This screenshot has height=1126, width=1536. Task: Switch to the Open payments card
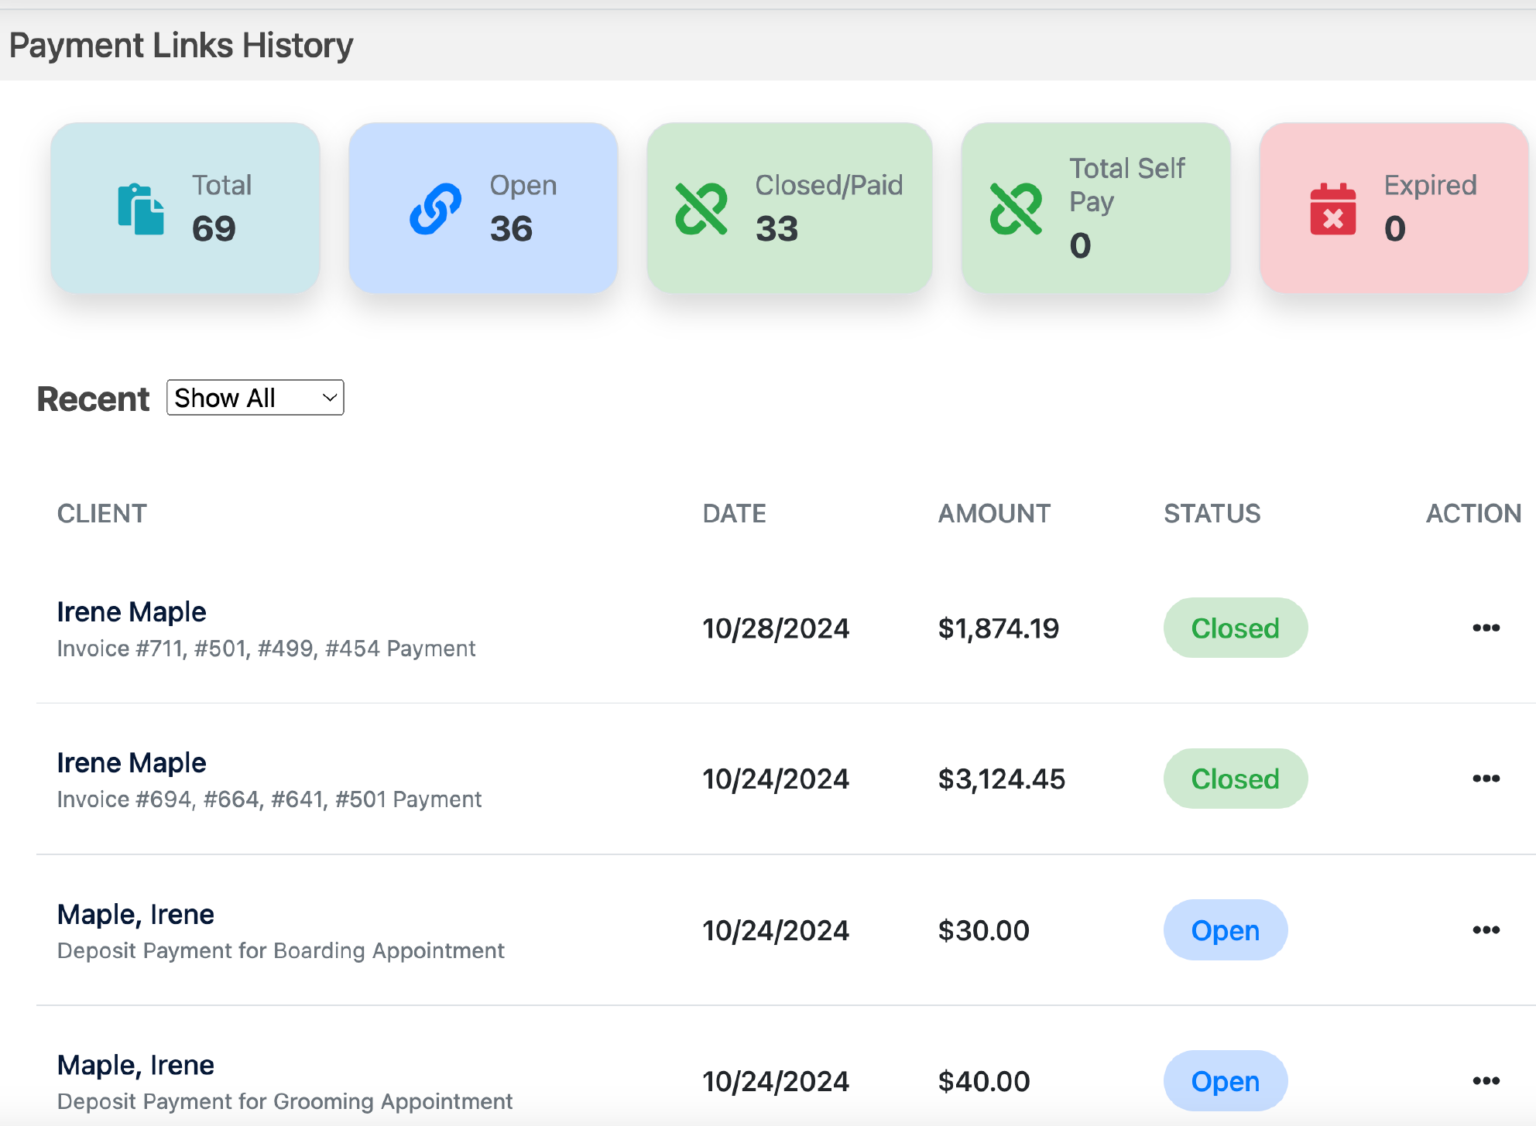483,207
